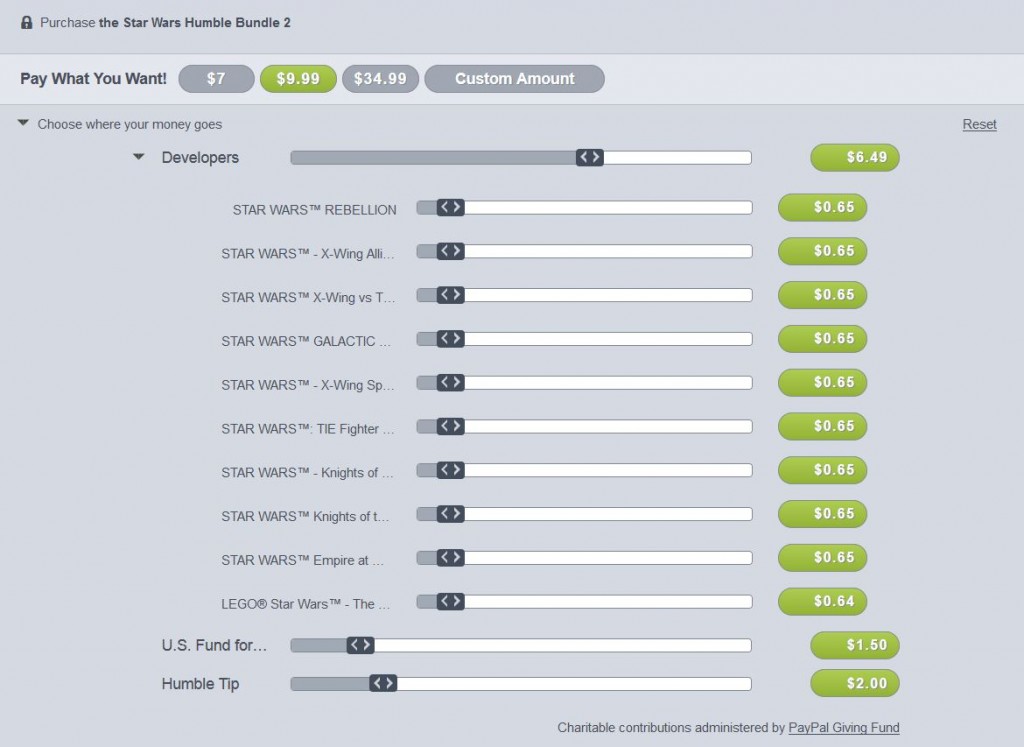Click the Humble Tip $2.00 amount field
Viewport: 1024px width, 747px height.
[855, 684]
